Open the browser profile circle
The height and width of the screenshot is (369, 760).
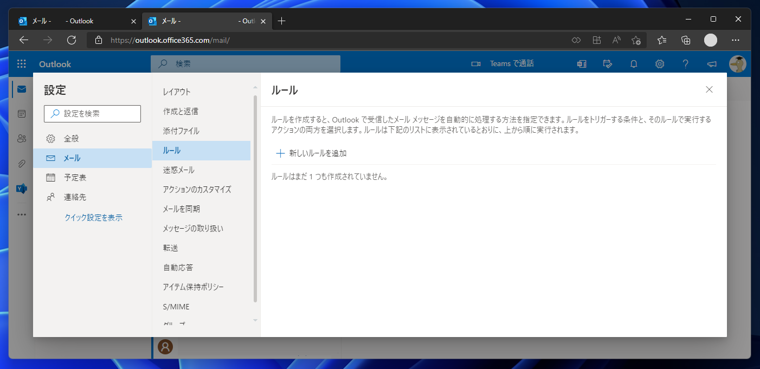coord(711,40)
